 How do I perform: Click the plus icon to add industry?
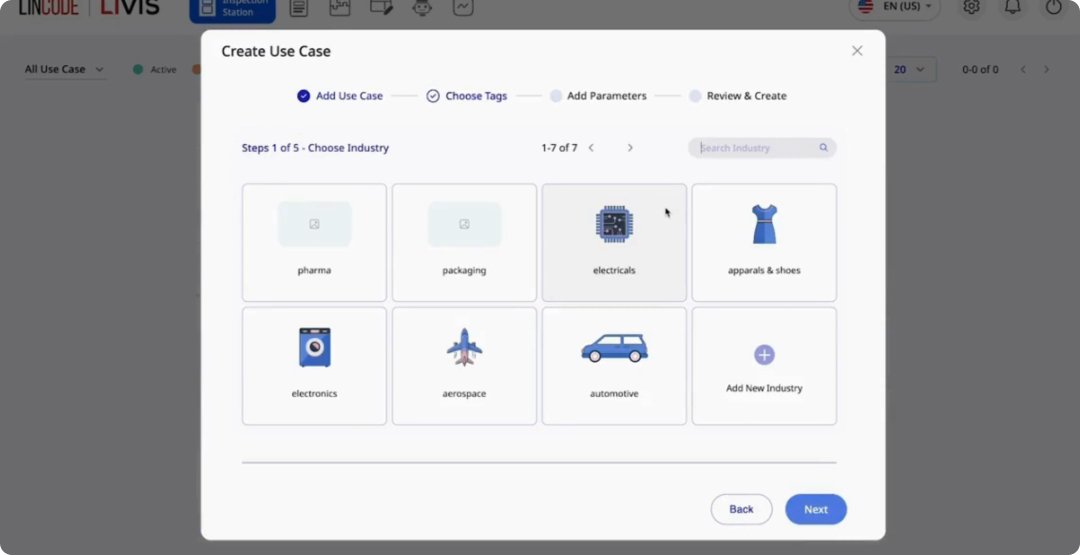click(764, 355)
